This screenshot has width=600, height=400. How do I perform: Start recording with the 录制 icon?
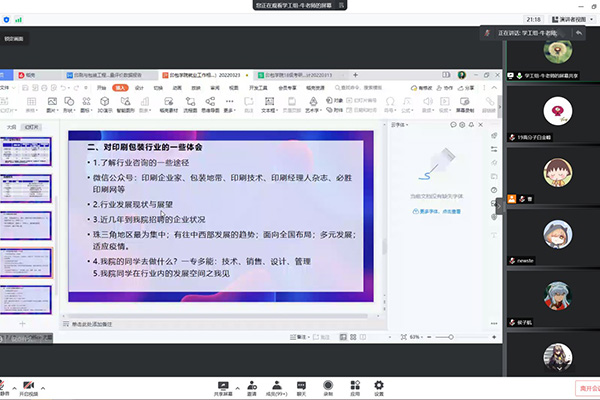click(327, 384)
